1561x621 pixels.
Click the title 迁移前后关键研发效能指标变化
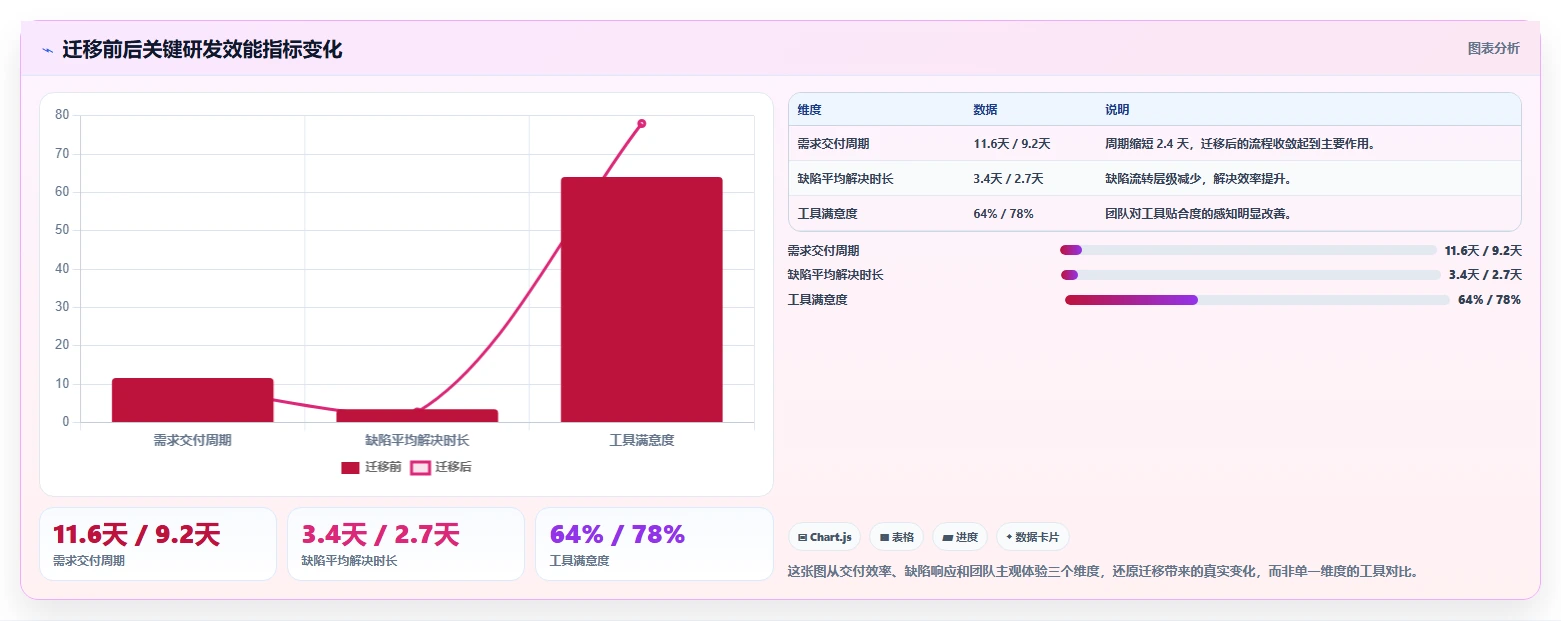[x=202, y=50]
